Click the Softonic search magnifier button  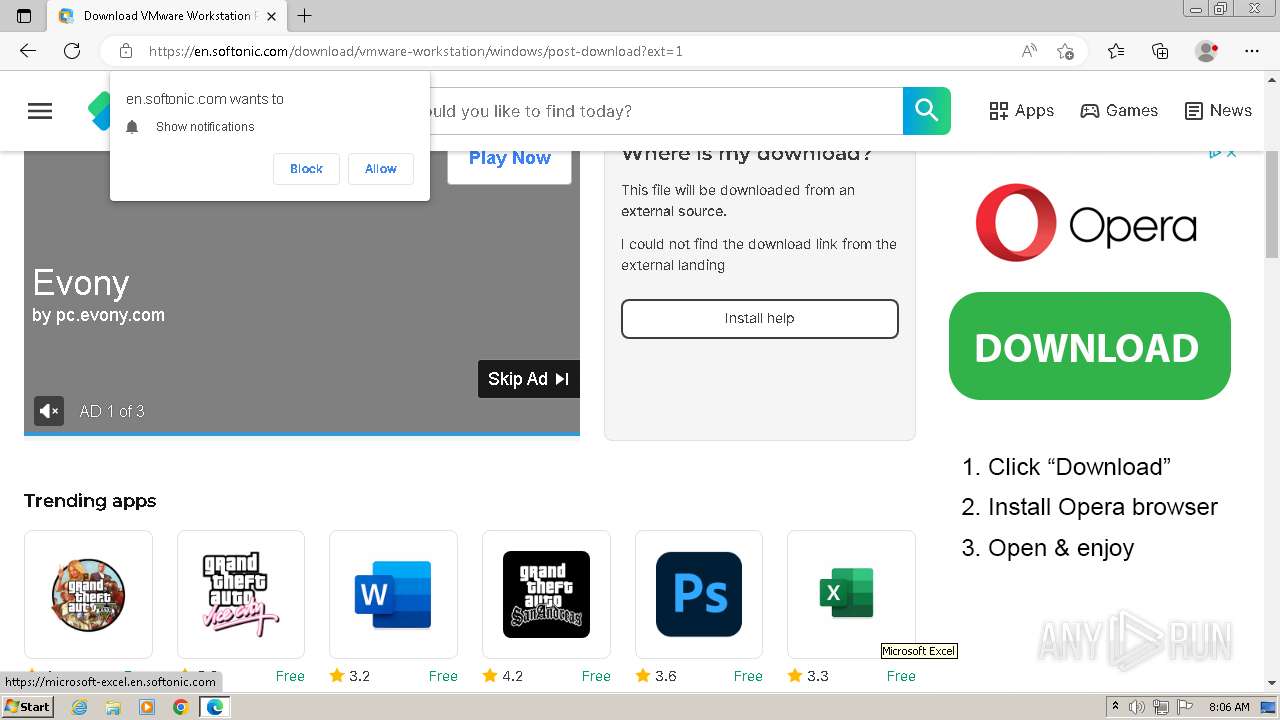[927, 111]
